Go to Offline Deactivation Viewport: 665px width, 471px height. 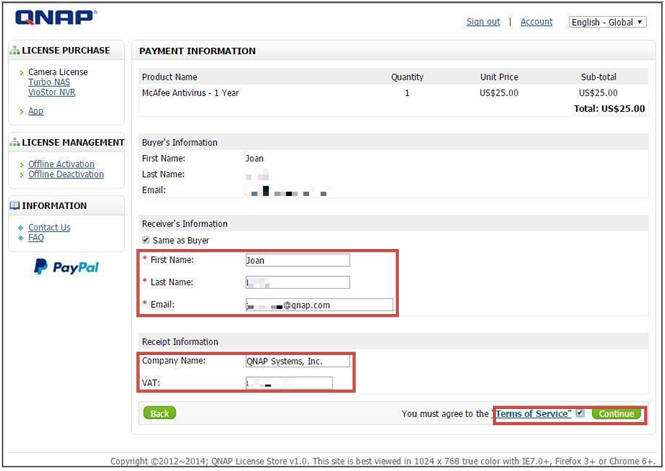click(x=66, y=174)
